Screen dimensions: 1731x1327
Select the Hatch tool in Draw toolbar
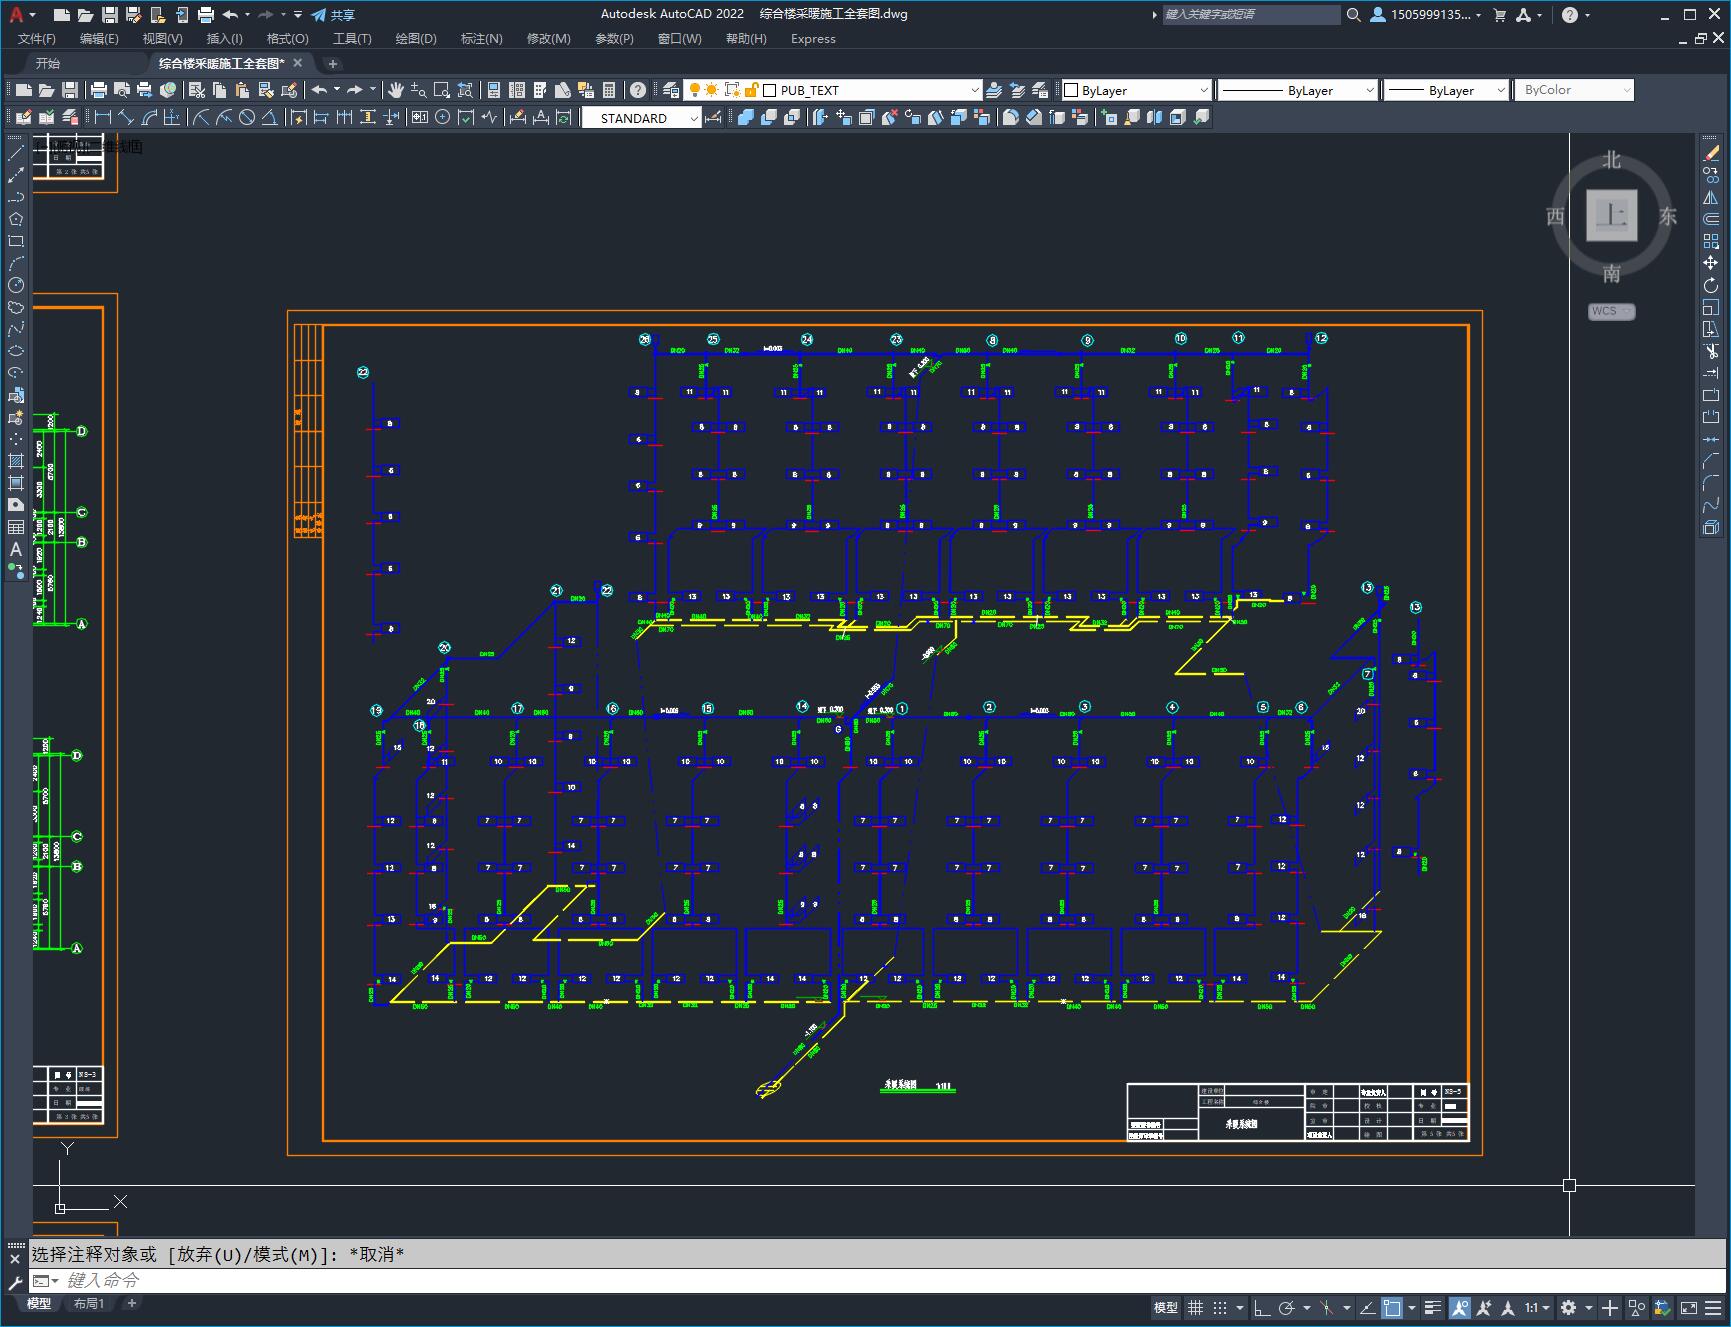(16, 461)
